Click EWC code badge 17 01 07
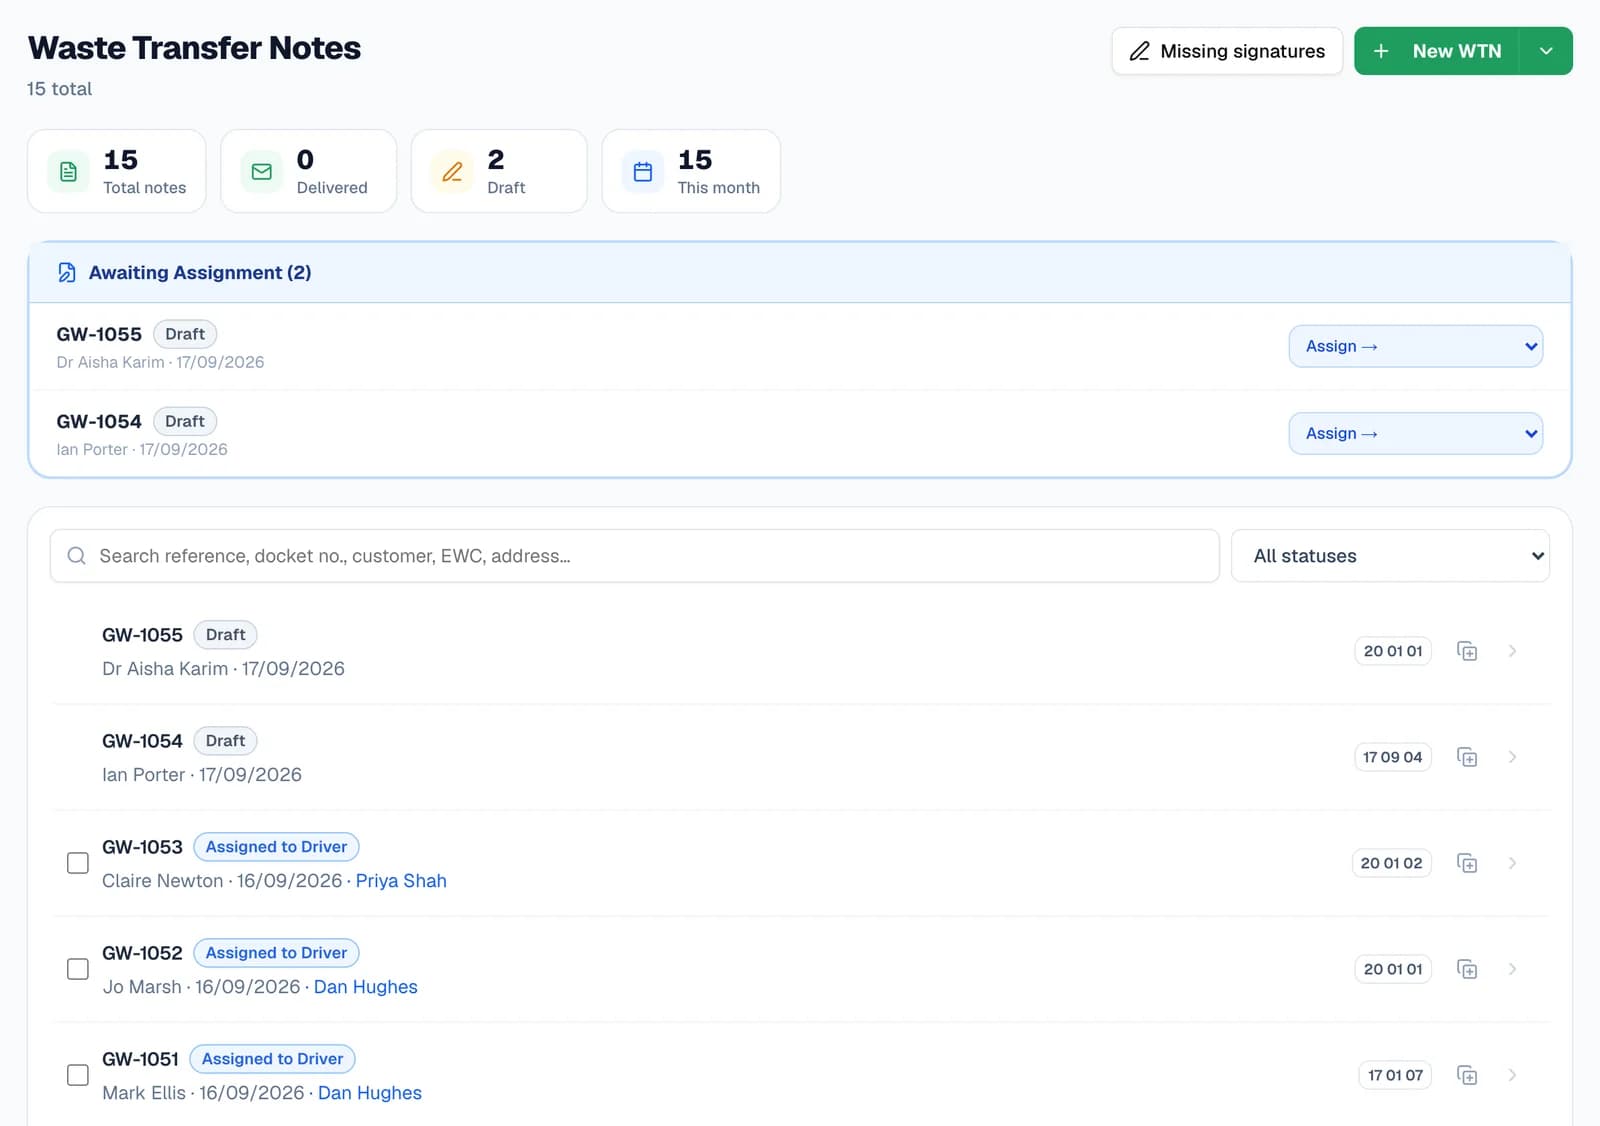The image size is (1600, 1126). [x=1395, y=1075]
